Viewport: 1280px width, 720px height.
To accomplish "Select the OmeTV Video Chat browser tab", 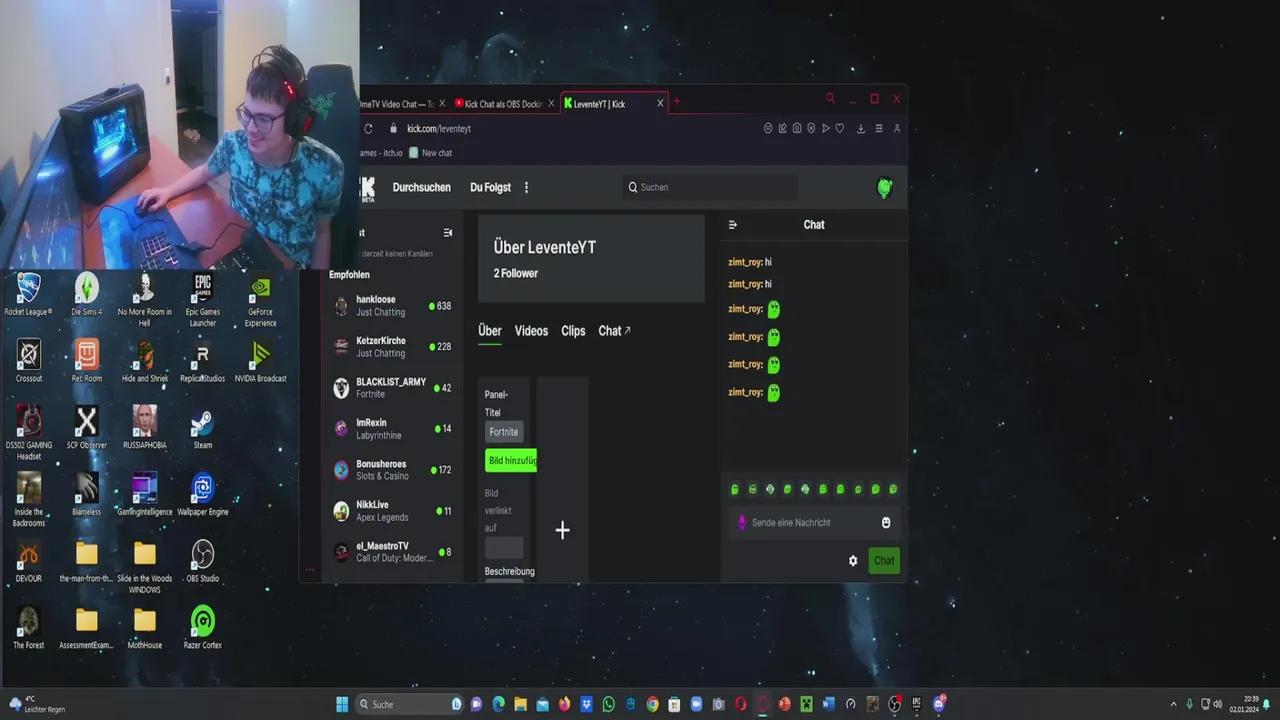I will point(395,103).
